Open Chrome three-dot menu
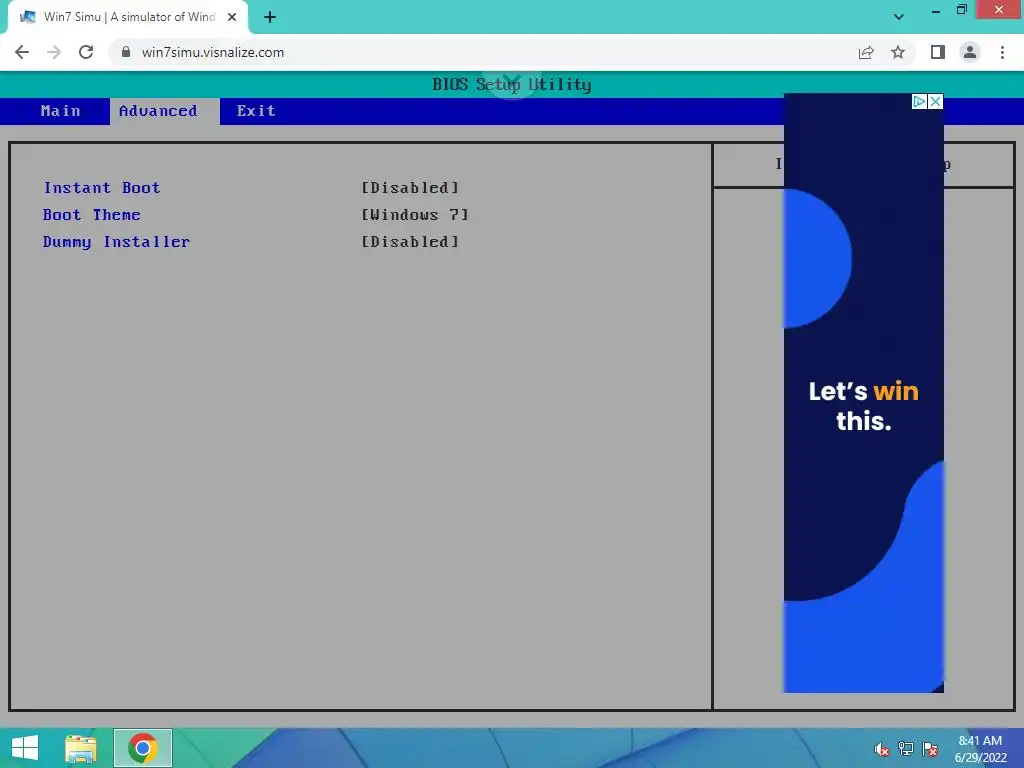The height and width of the screenshot is (768, 1024). click(x=1002, y=52)
